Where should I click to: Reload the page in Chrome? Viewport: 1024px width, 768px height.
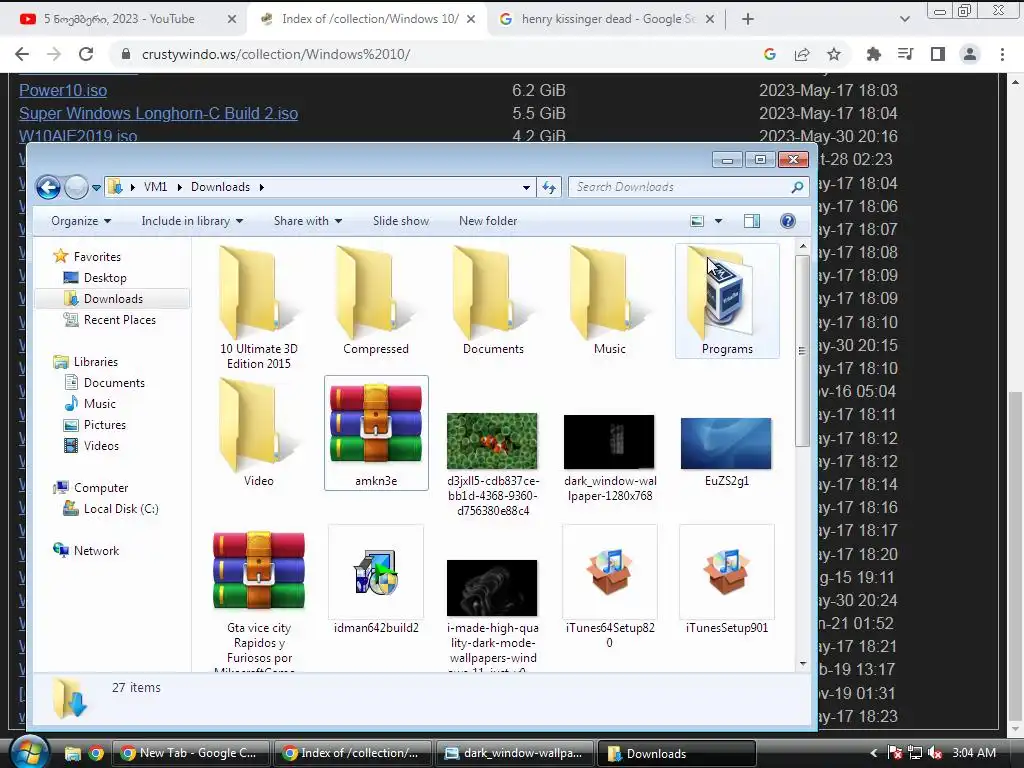[x=86, y=54]
